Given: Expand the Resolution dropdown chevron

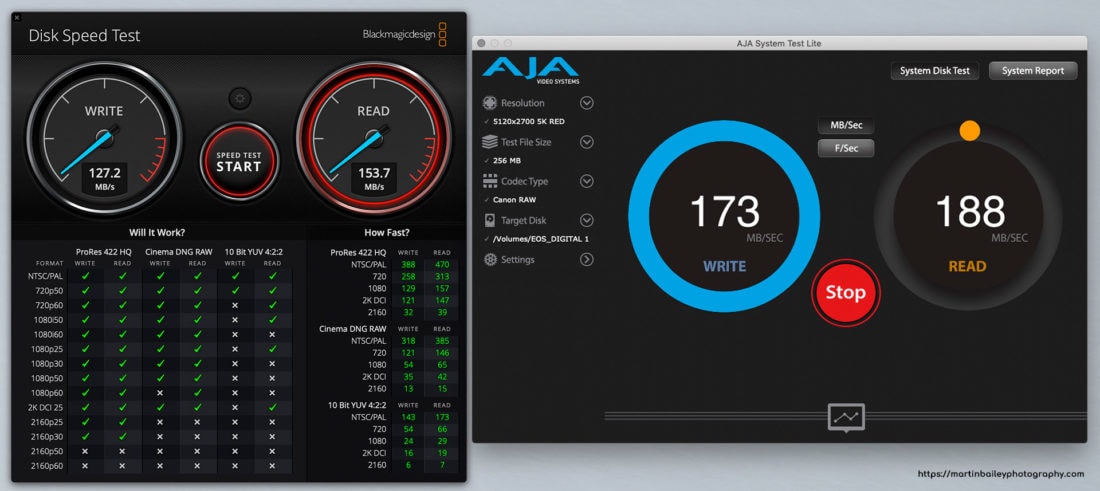Looking at the screenshot, I should click(587, 103).
